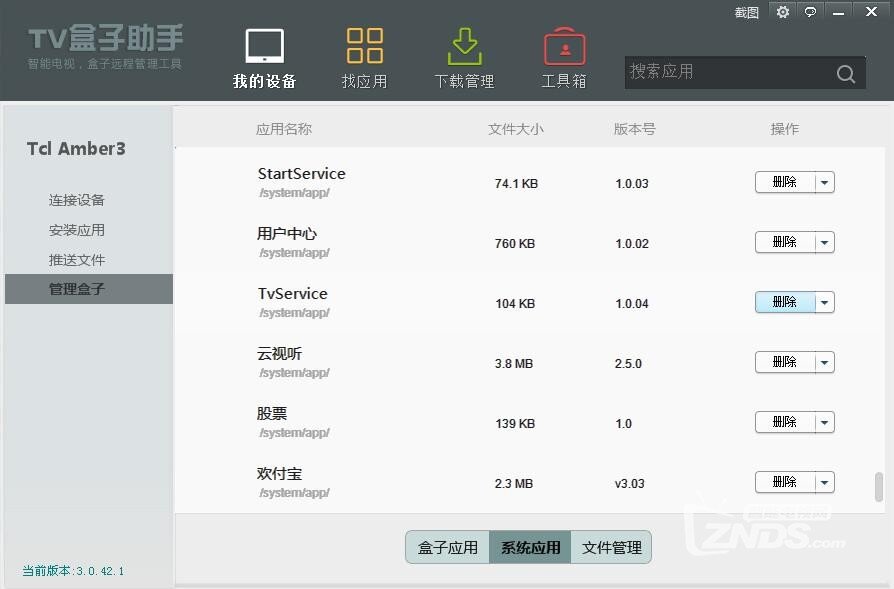
Task: Click the 139 KB file size
Action: 515,424
